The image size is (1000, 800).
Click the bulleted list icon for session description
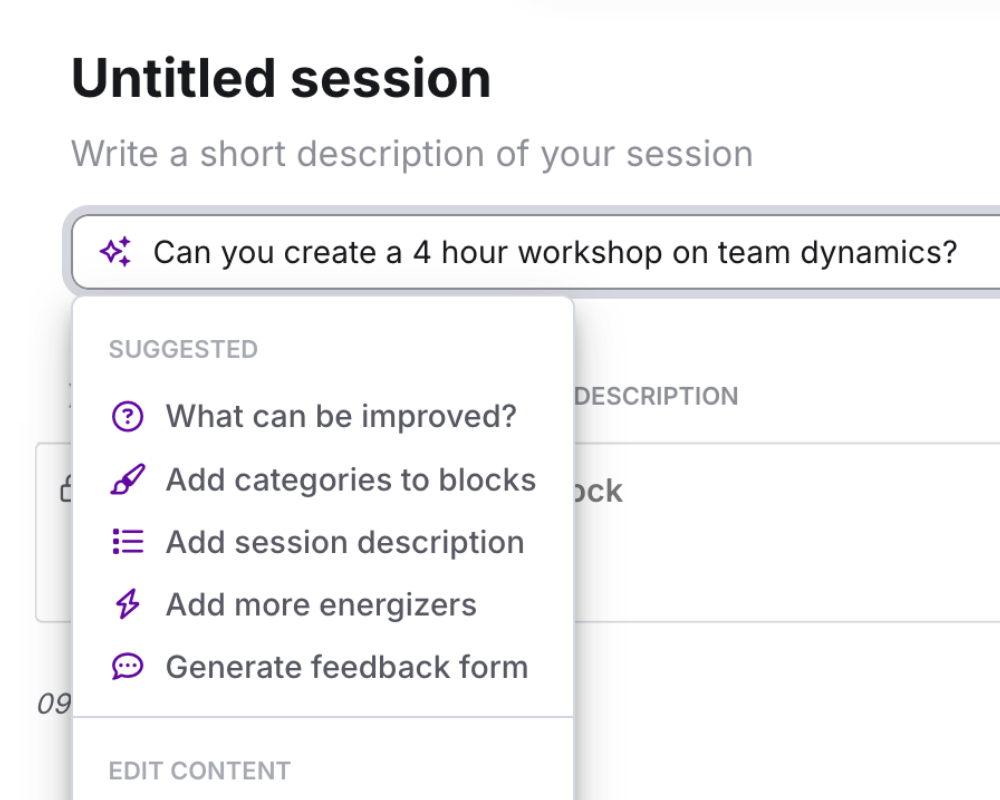128,542
